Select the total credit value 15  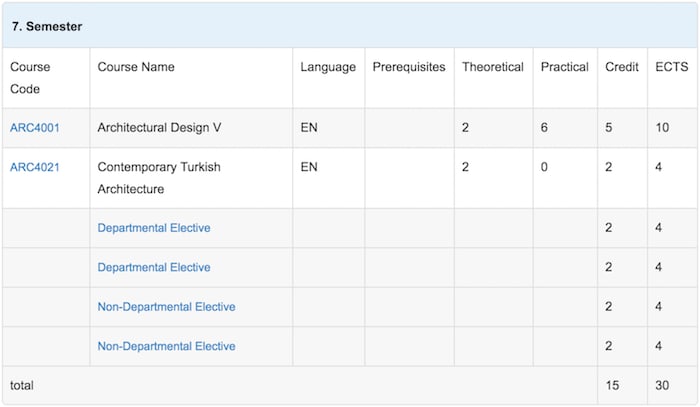pos(612,386)
